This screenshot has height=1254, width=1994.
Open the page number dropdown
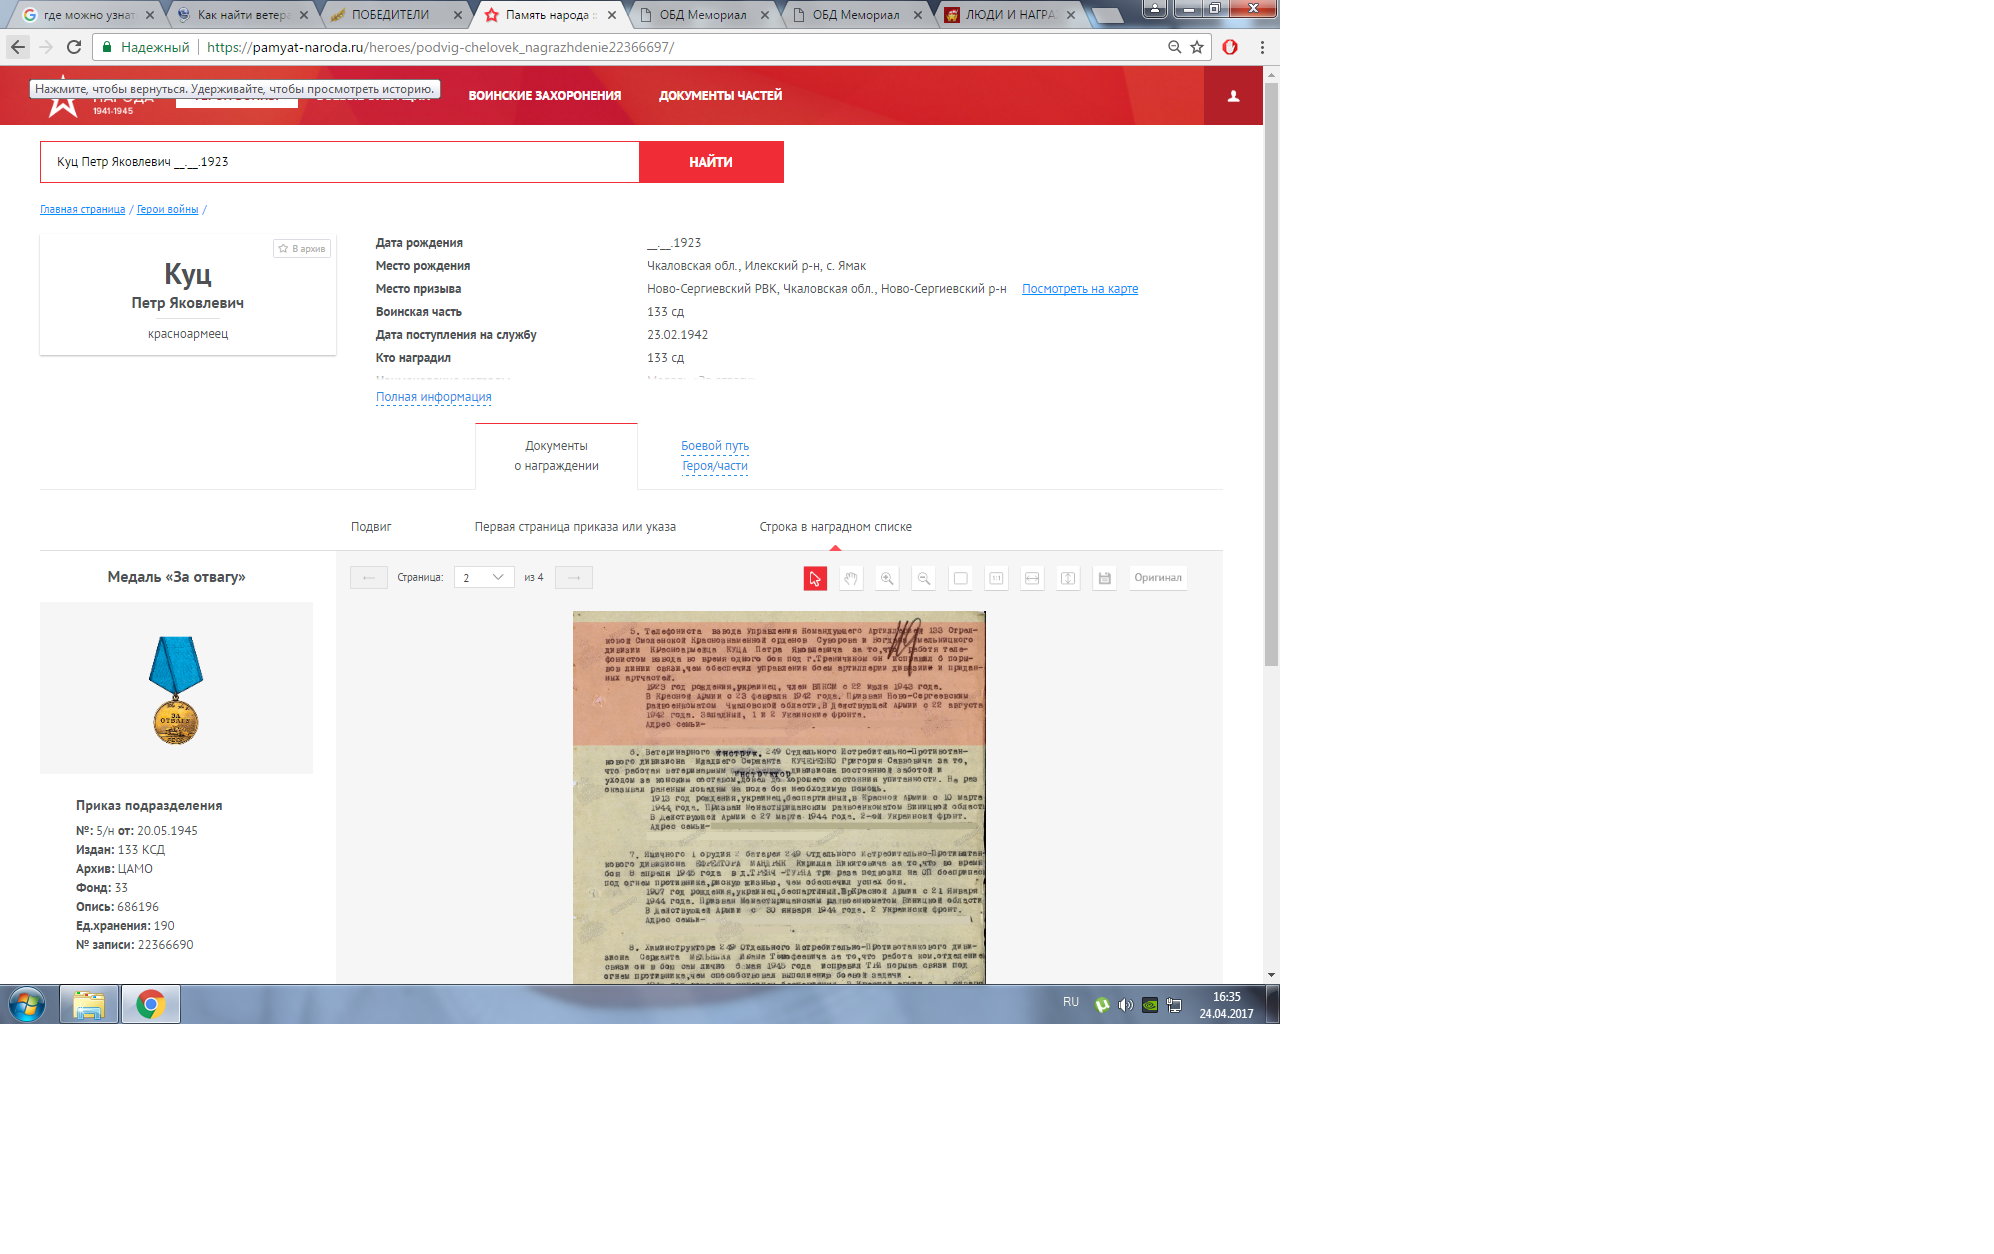click(x=484, y=577)
